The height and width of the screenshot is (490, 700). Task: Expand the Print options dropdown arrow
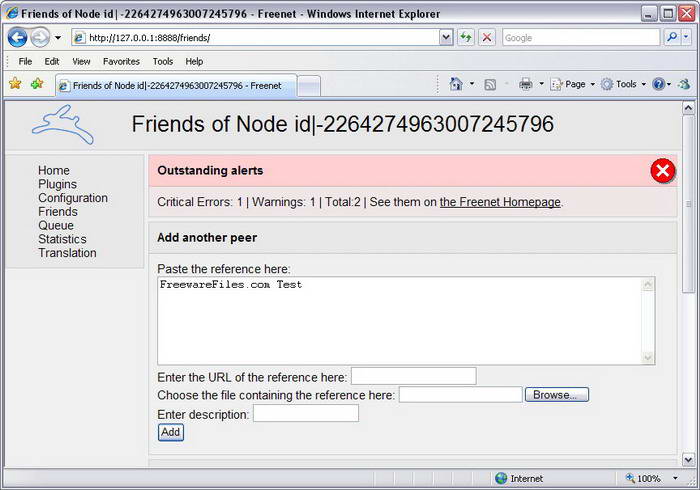tap(541, 84)
